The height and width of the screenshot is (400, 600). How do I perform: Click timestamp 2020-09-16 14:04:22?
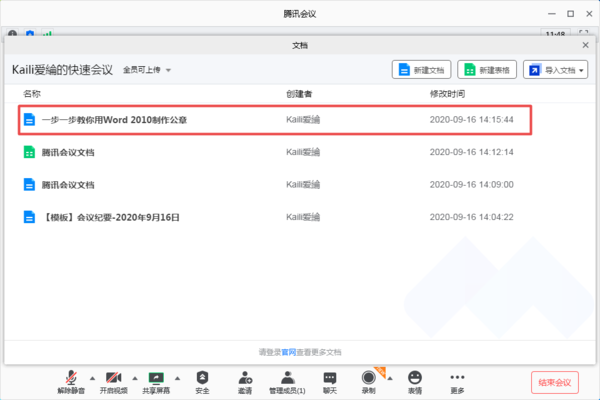coord(471,217)
